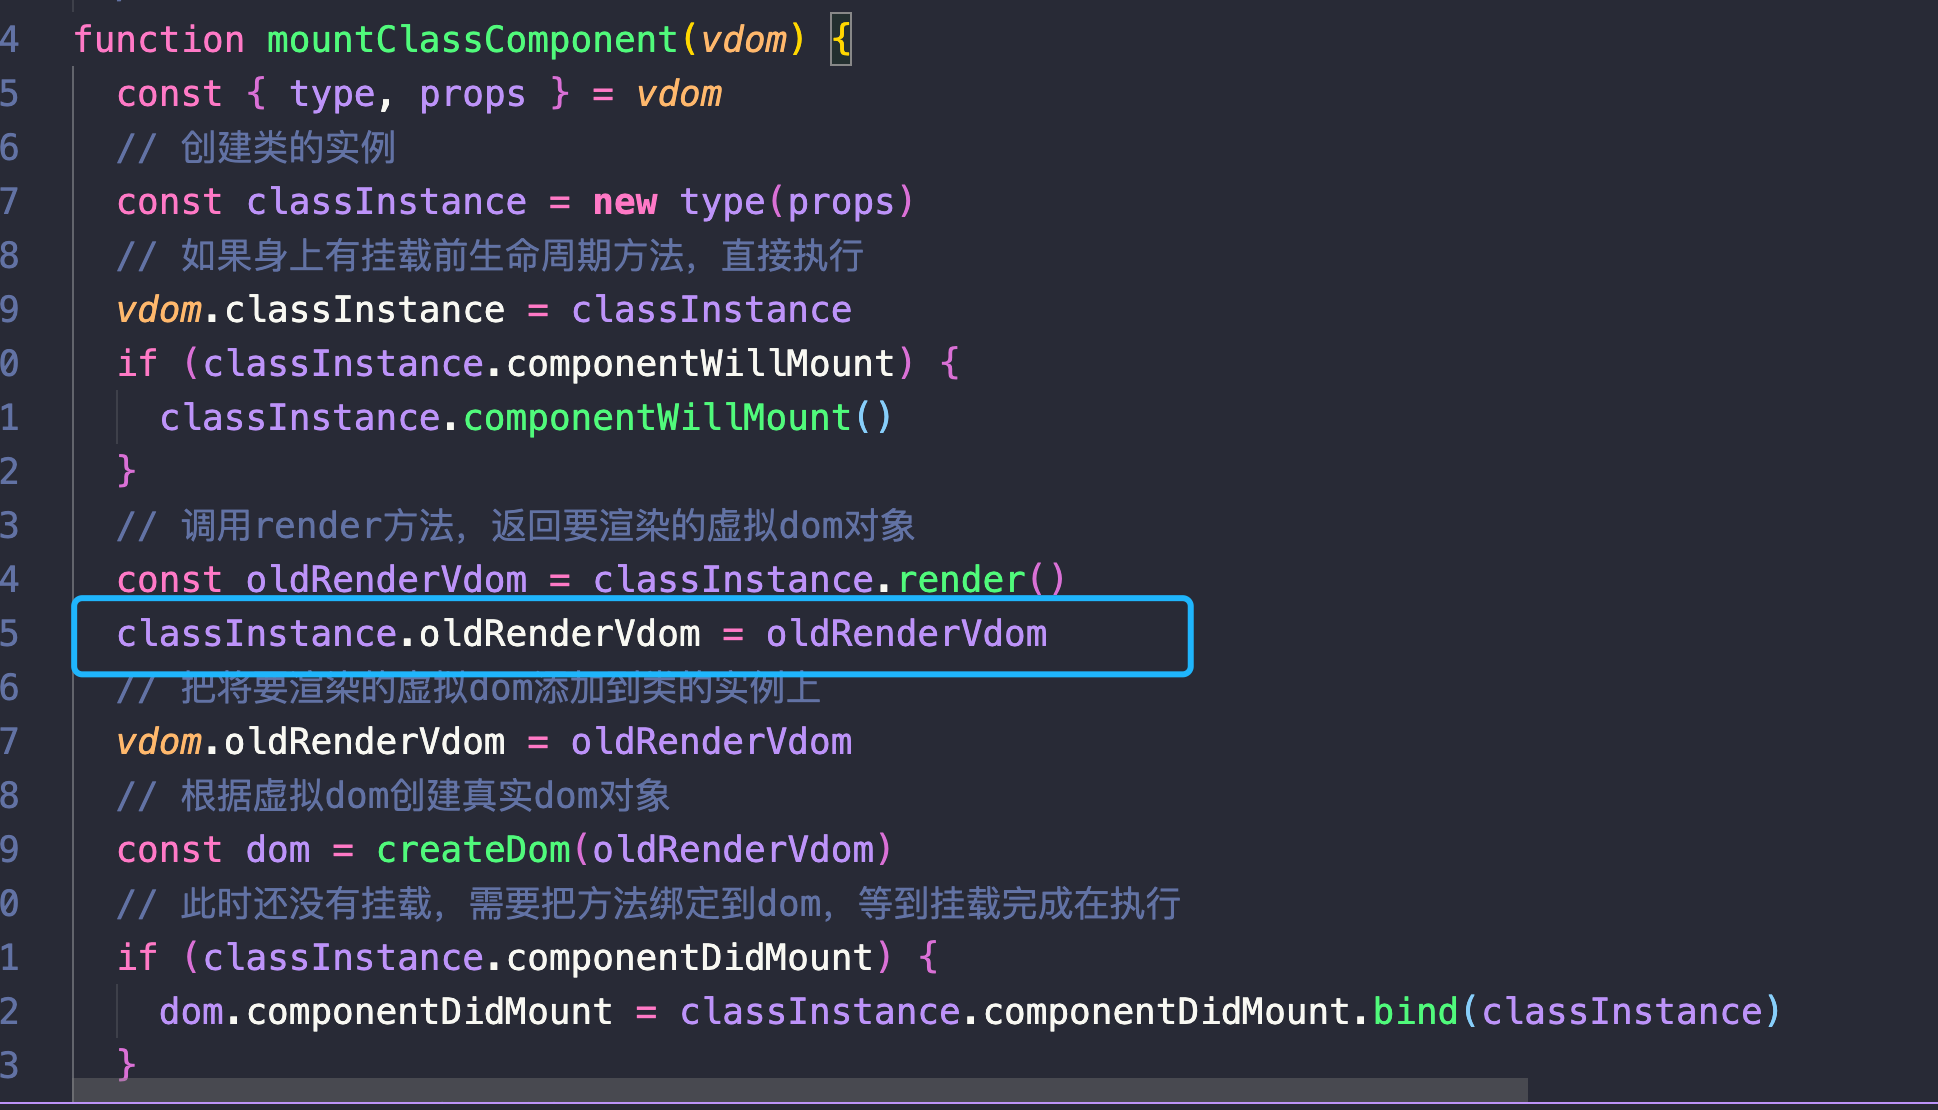The height and width of the screenshot is (1110, 1938).
Task: Click the closing brace after componentWillMount call
Action: [x=126, y=470]
